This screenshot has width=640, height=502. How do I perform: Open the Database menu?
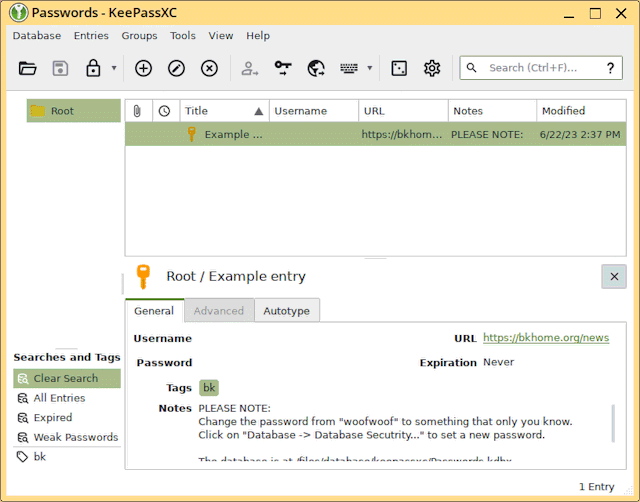(x=37, y=36)
